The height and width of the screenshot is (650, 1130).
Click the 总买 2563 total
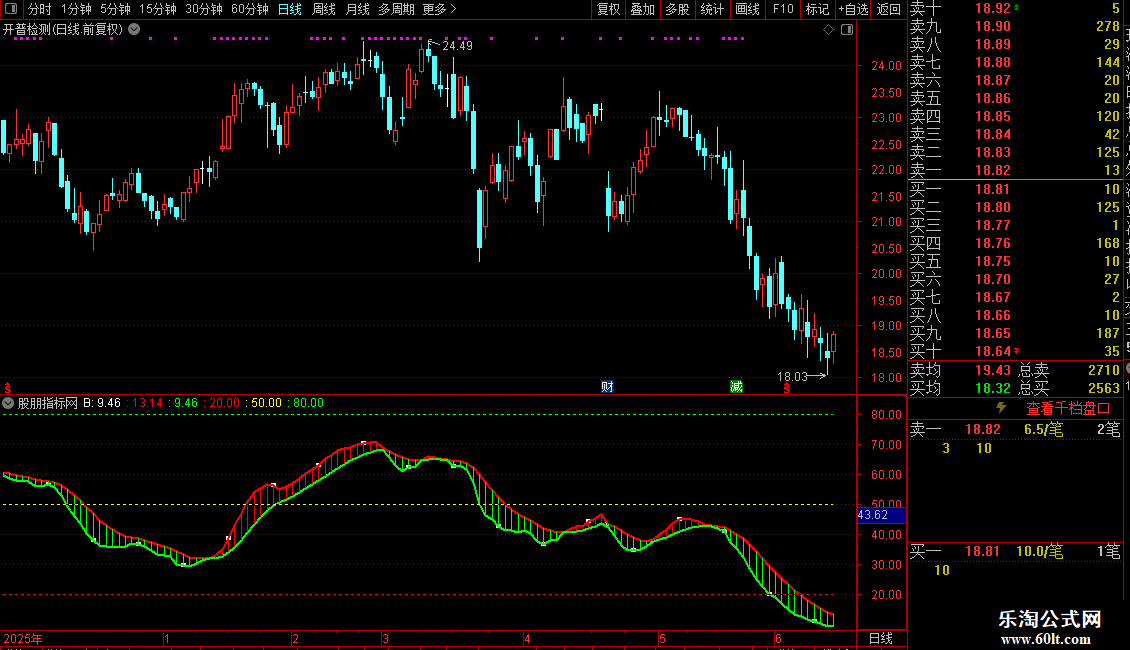pos(1104,388)
